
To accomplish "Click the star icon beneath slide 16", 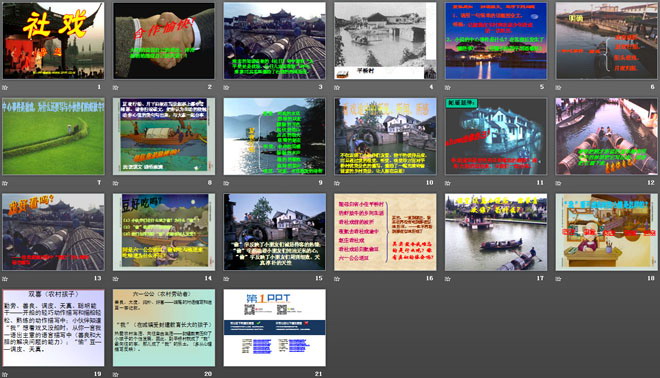I will (x=337, y=279).
